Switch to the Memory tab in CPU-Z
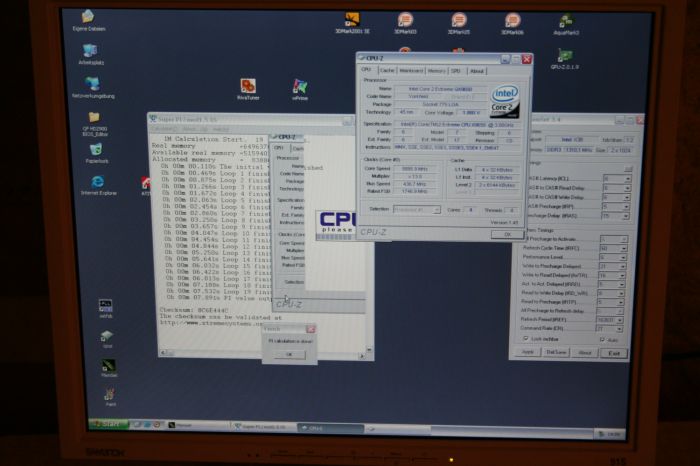This screenshot has height=466, width=700. pyautogui.click(x=436, y=71)
